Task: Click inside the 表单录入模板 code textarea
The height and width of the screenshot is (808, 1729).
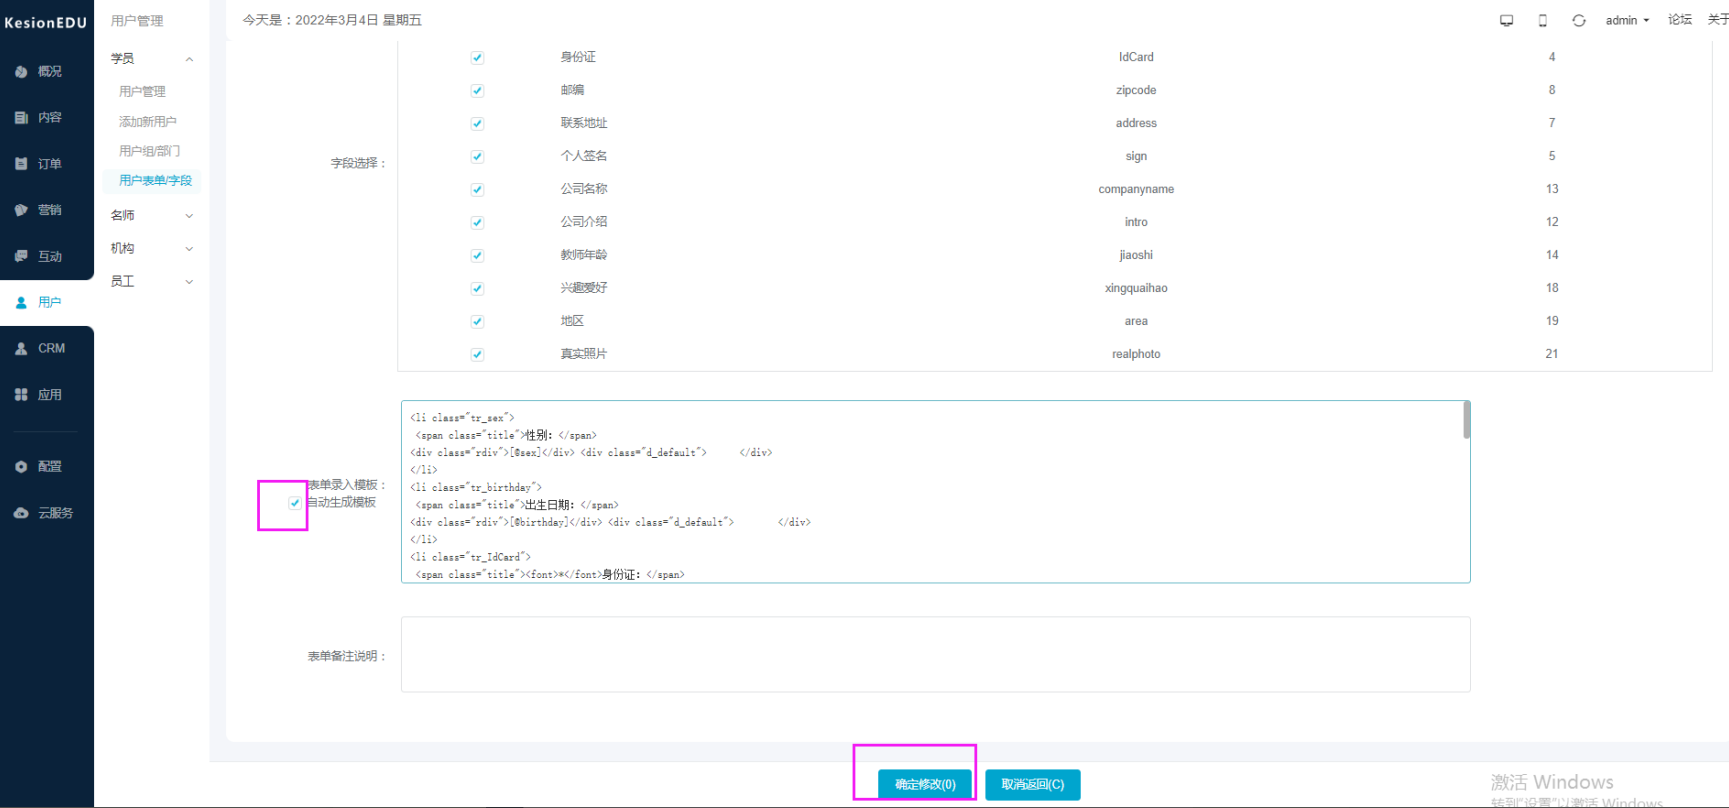Action: pyautogui.click(x=935, y=492)
